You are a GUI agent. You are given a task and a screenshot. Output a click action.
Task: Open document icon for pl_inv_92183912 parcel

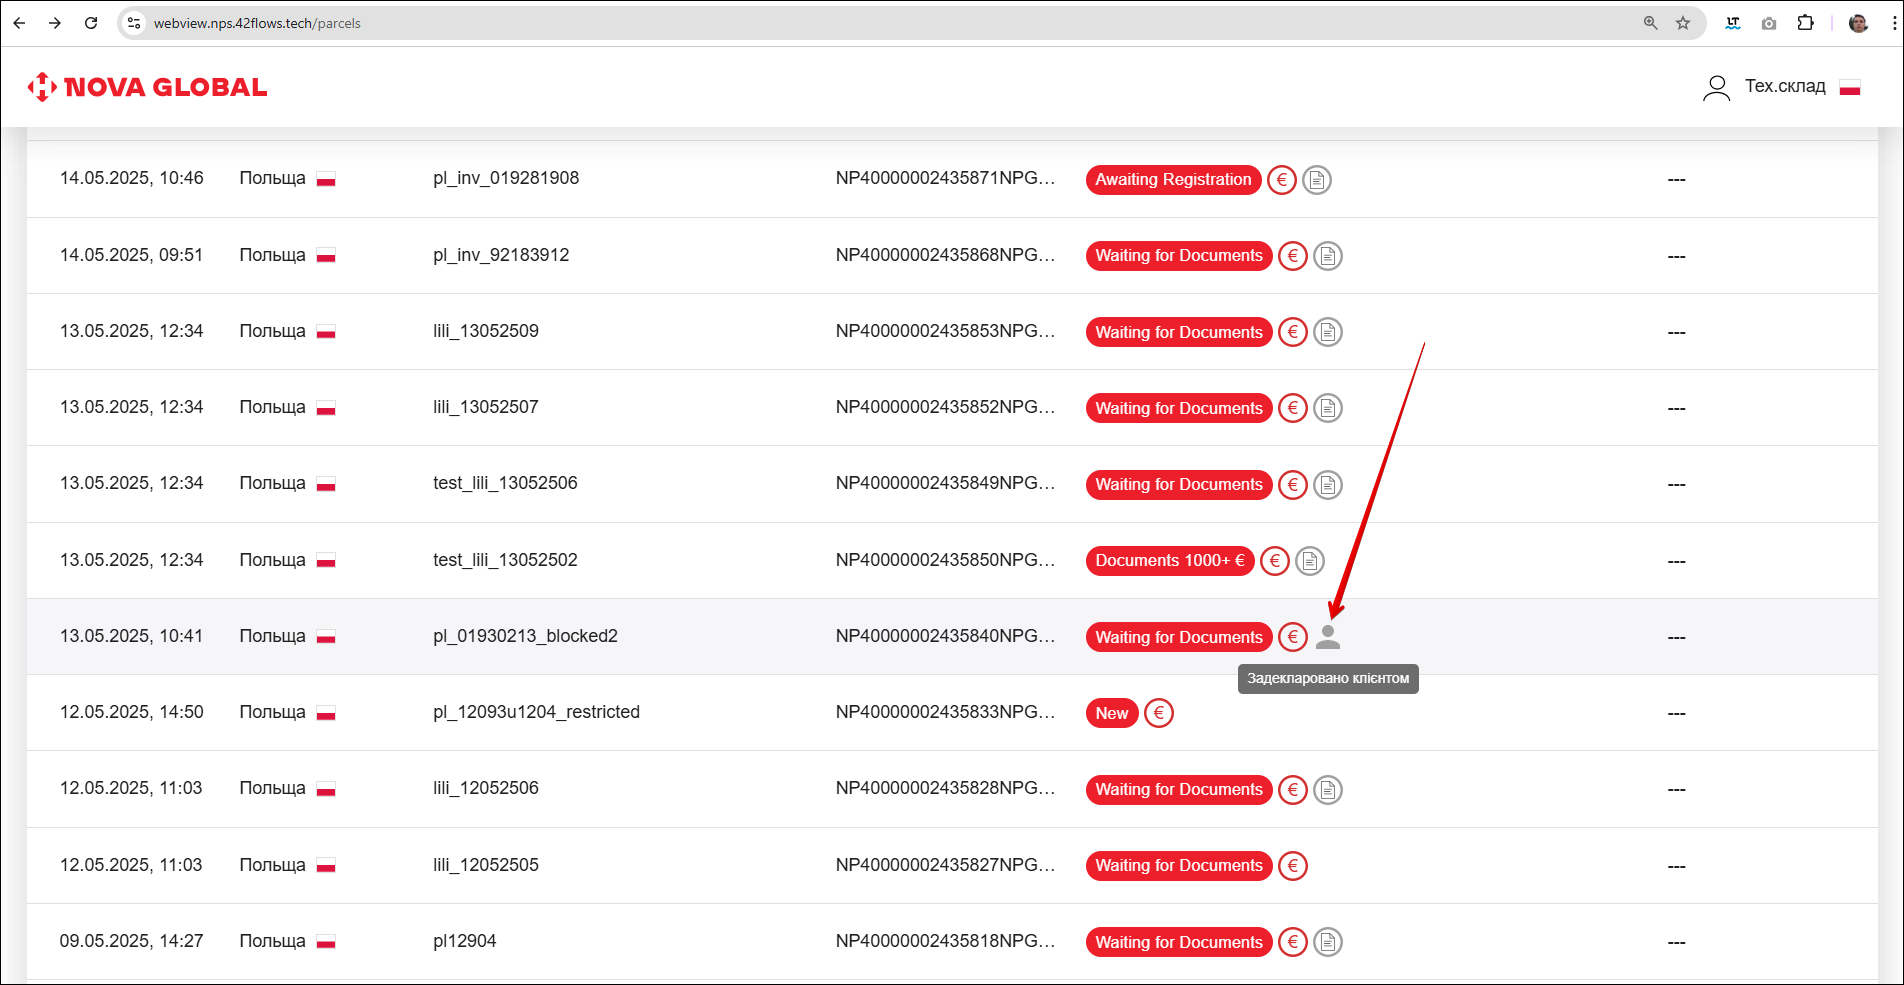(1327, 256)
